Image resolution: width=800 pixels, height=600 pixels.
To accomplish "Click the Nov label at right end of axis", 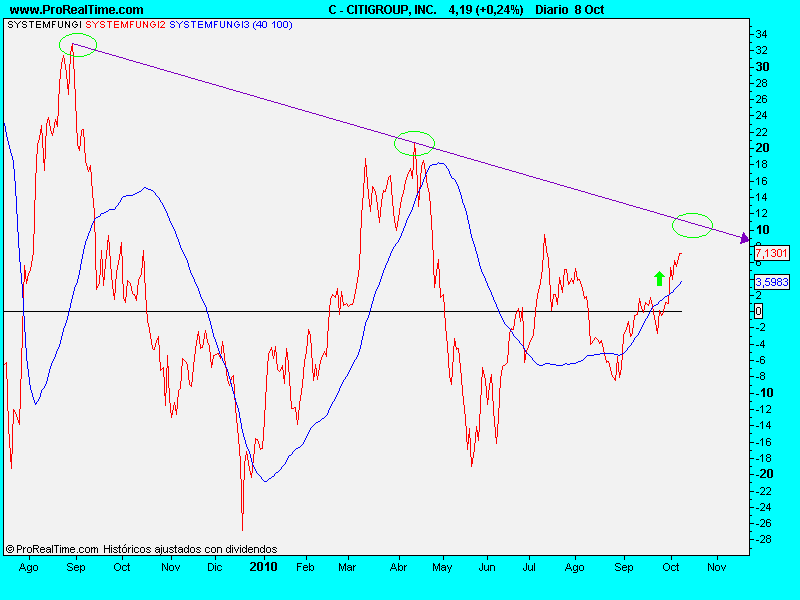I will point(717,567).
